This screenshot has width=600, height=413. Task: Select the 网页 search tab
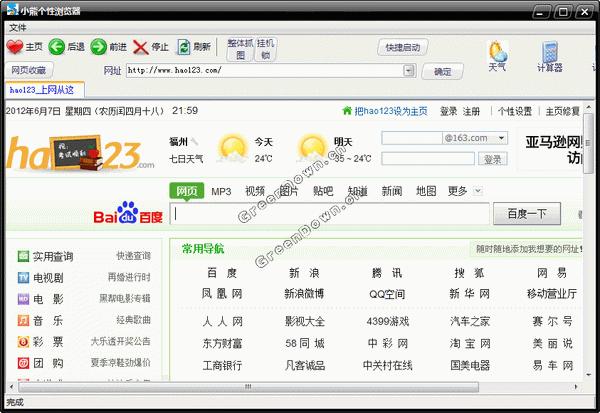tap(187, 191)
